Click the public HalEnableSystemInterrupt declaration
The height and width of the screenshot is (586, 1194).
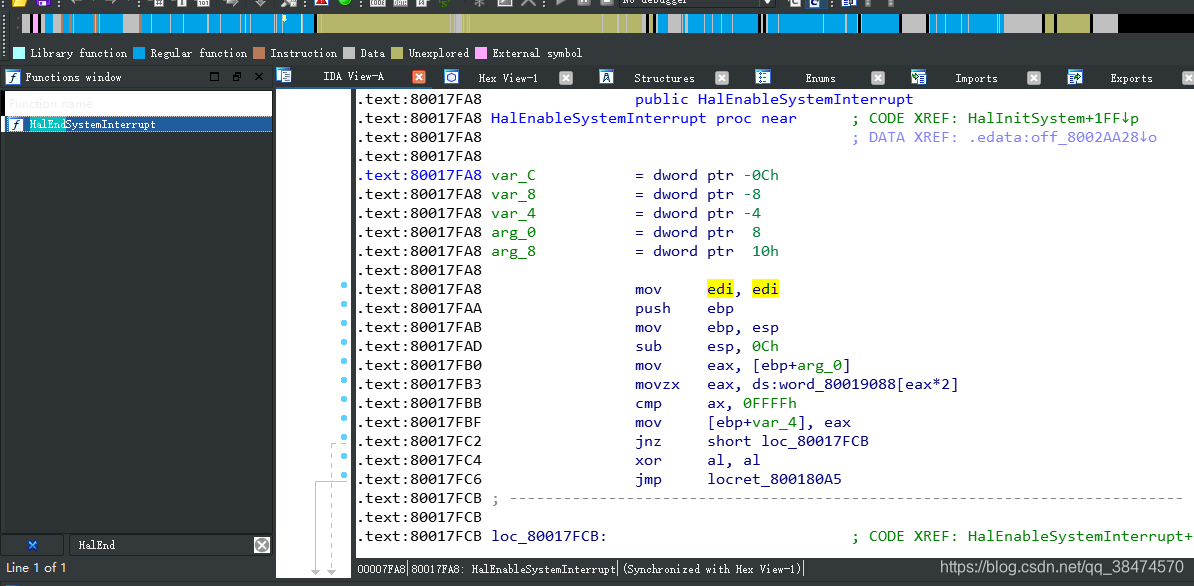774,100
